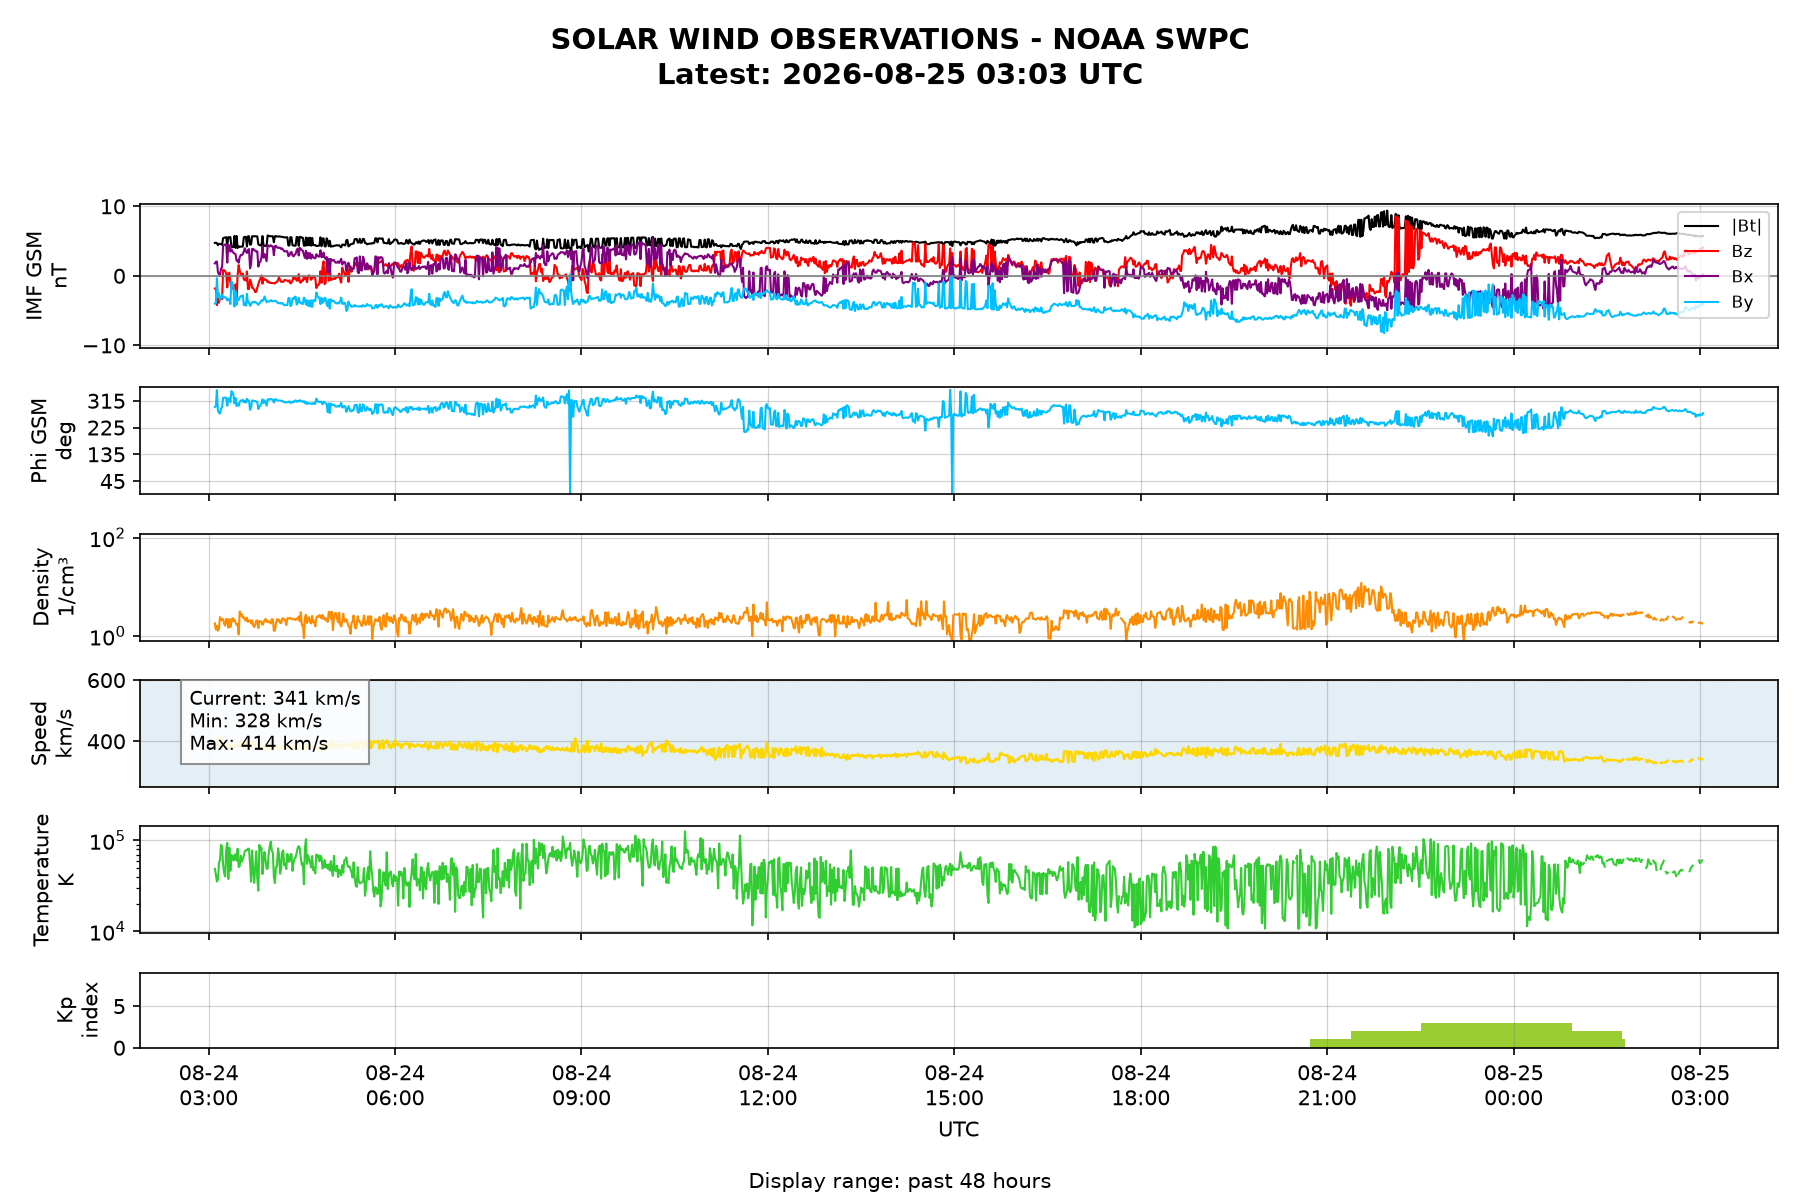Click the Max: 414 km/s text
The height and width of the screenshot is (1200, 1800).
tap(259, 744)
